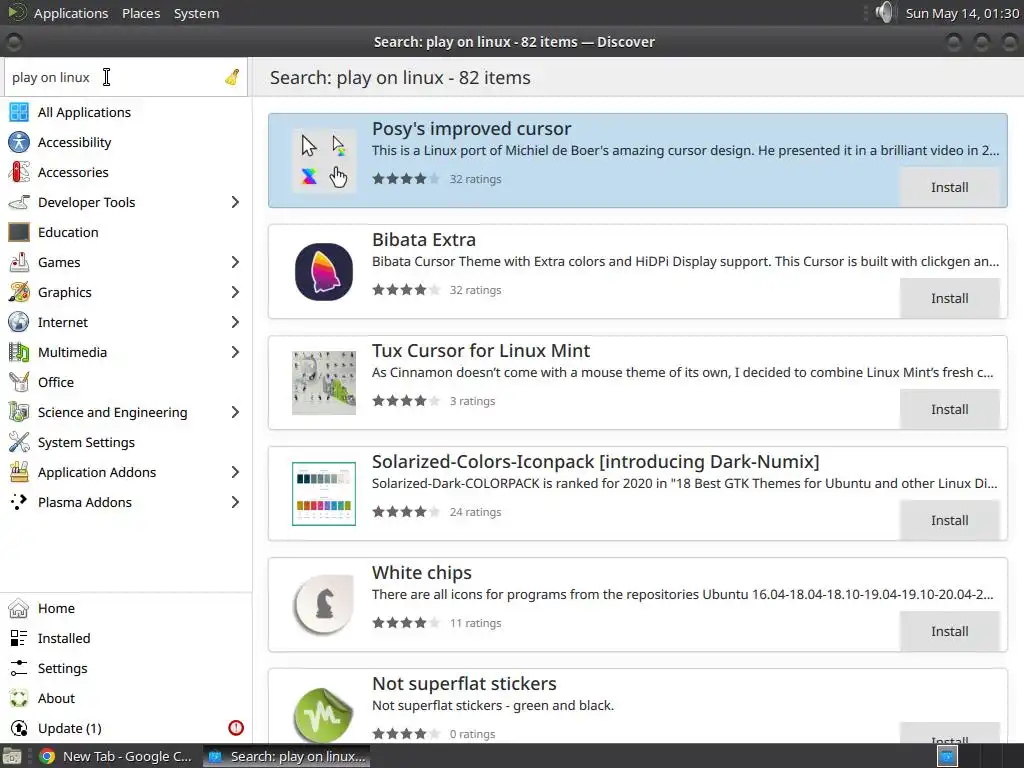Open the Applications menu in top panel
Image resolution: width=1024 pixels, height=768 pixels.
[x=71, y=13]
